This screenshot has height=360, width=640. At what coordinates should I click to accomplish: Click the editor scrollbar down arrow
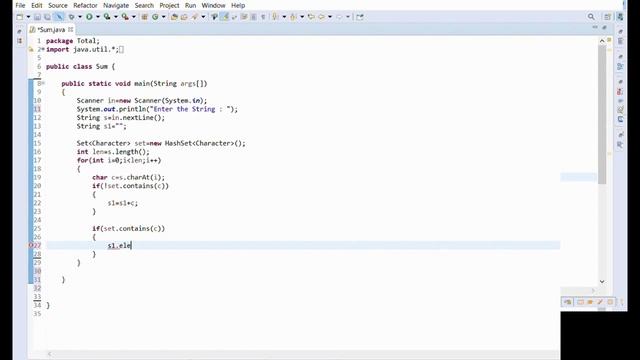tap(602, 282)
